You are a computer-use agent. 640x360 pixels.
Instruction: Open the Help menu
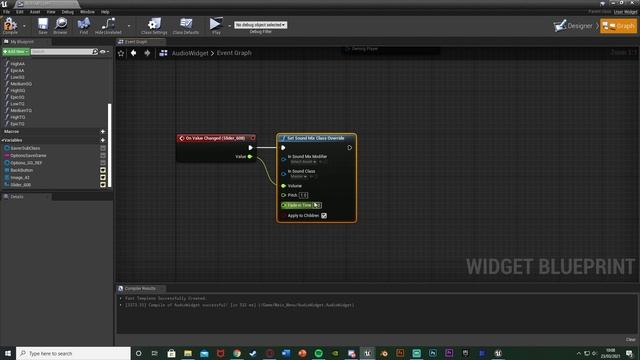click(x=105, y=12)
